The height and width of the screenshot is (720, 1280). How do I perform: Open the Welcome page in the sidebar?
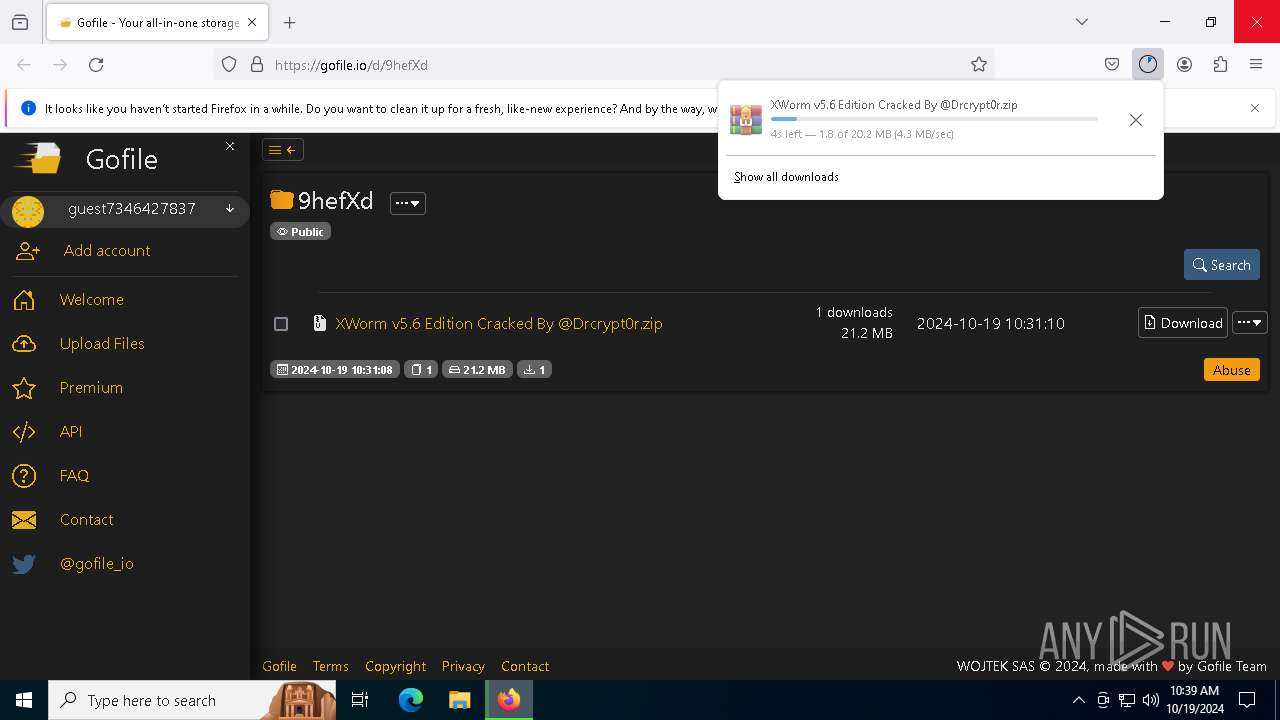[91, 300]
